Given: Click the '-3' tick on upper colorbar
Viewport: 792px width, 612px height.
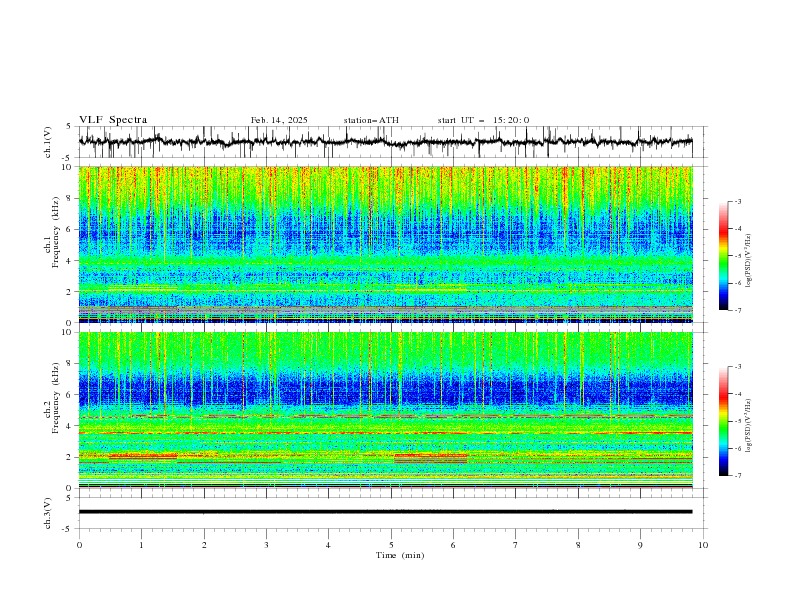Looking at the screenshot, I should pyautogui.click(x=737, y=201).
